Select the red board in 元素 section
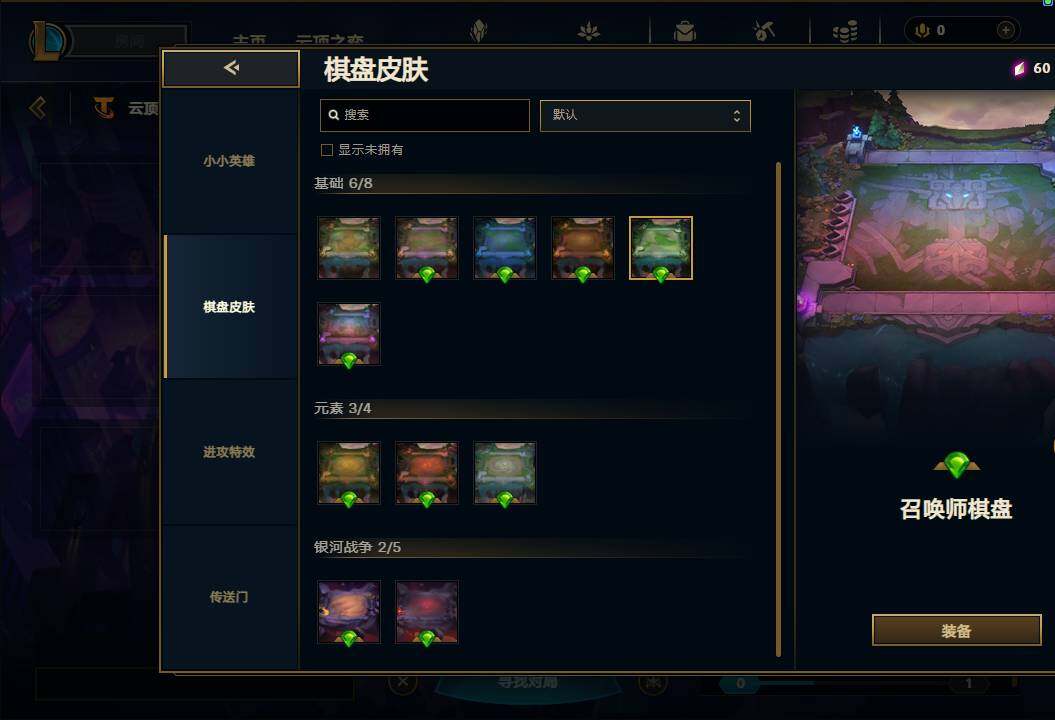The image size is (1055, 720). click(427, 473)
